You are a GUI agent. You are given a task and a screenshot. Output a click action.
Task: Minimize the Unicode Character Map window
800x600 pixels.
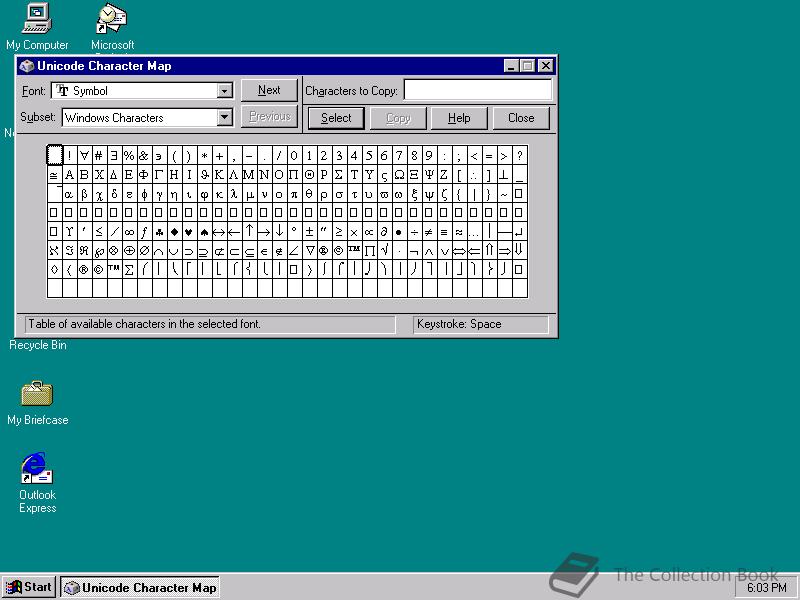512,66
